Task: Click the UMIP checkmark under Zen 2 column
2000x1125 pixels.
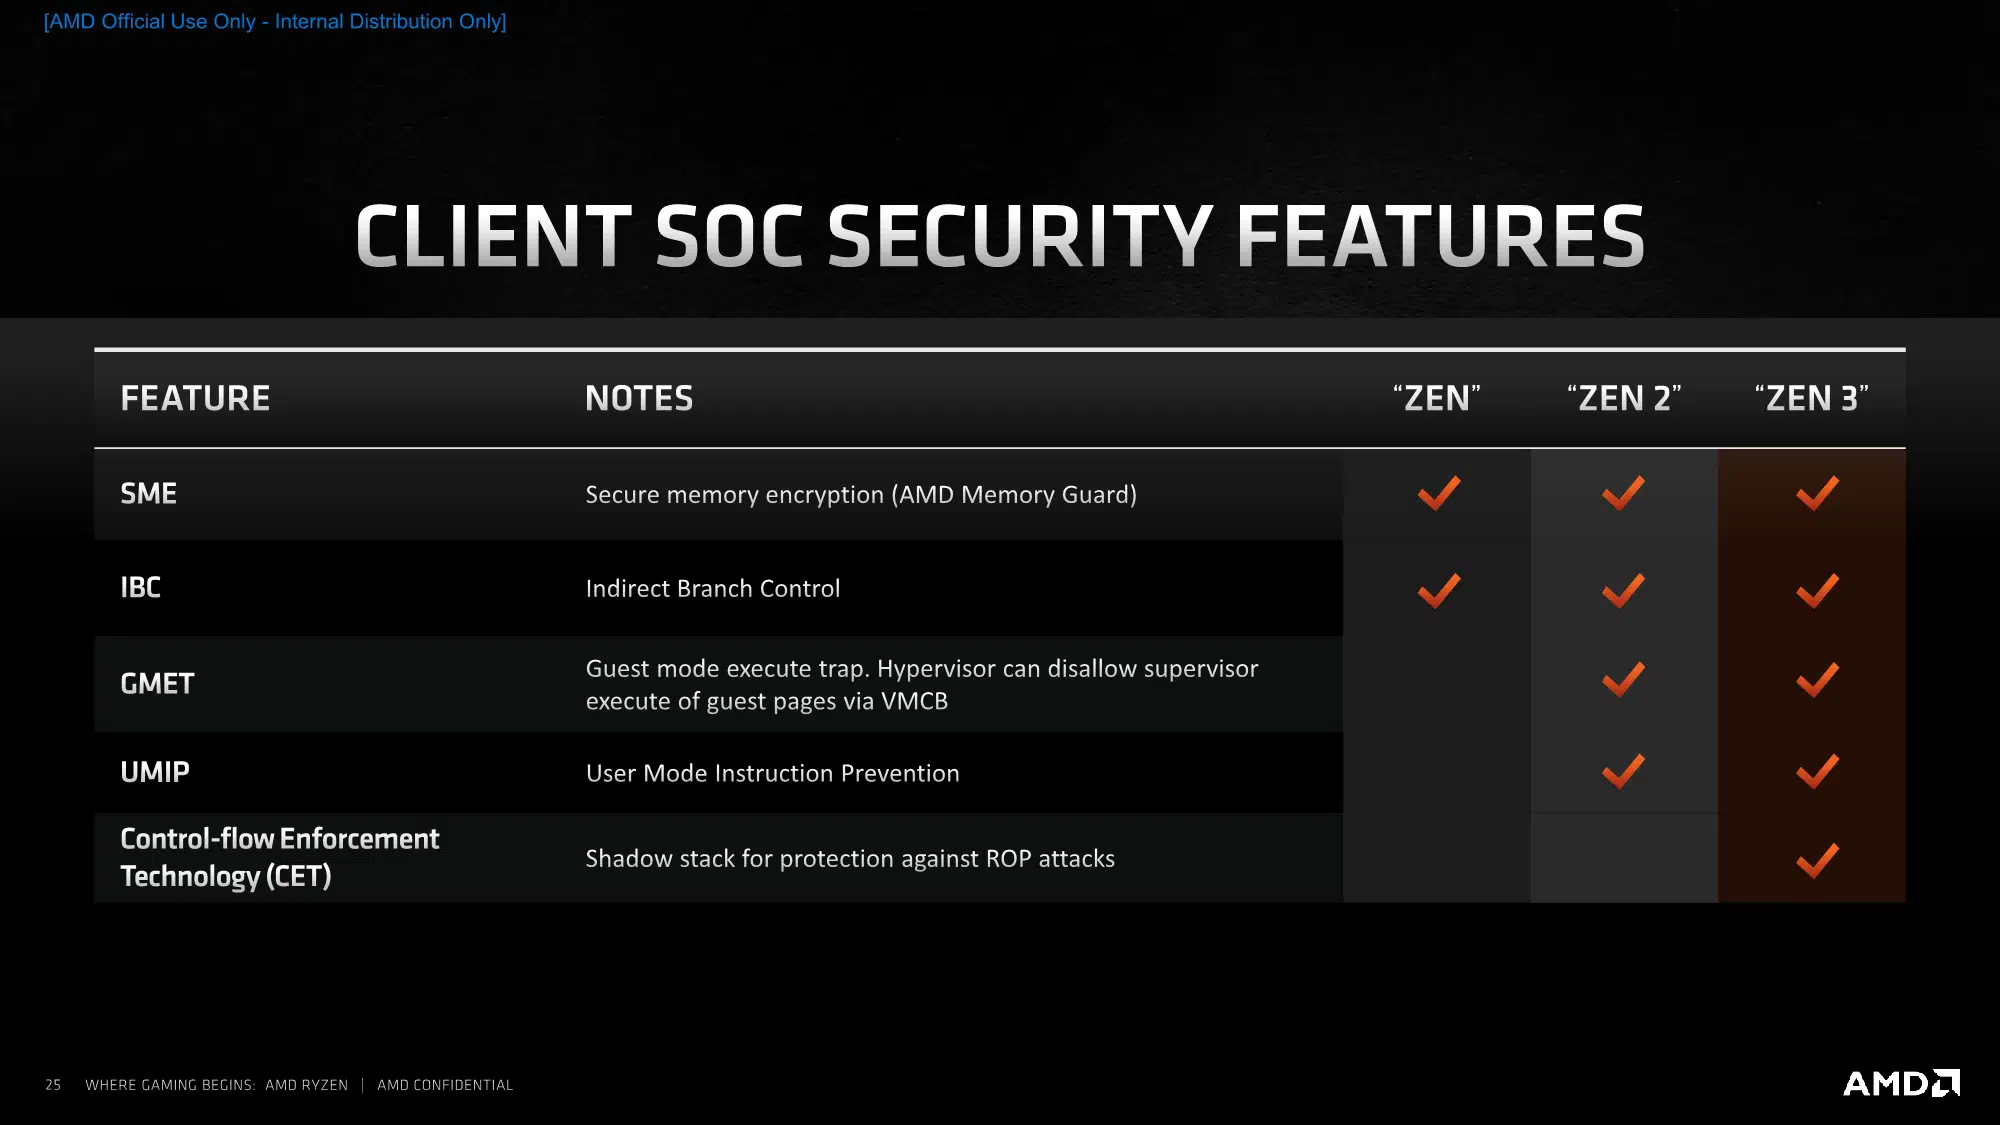Action: pos(1623,771)
